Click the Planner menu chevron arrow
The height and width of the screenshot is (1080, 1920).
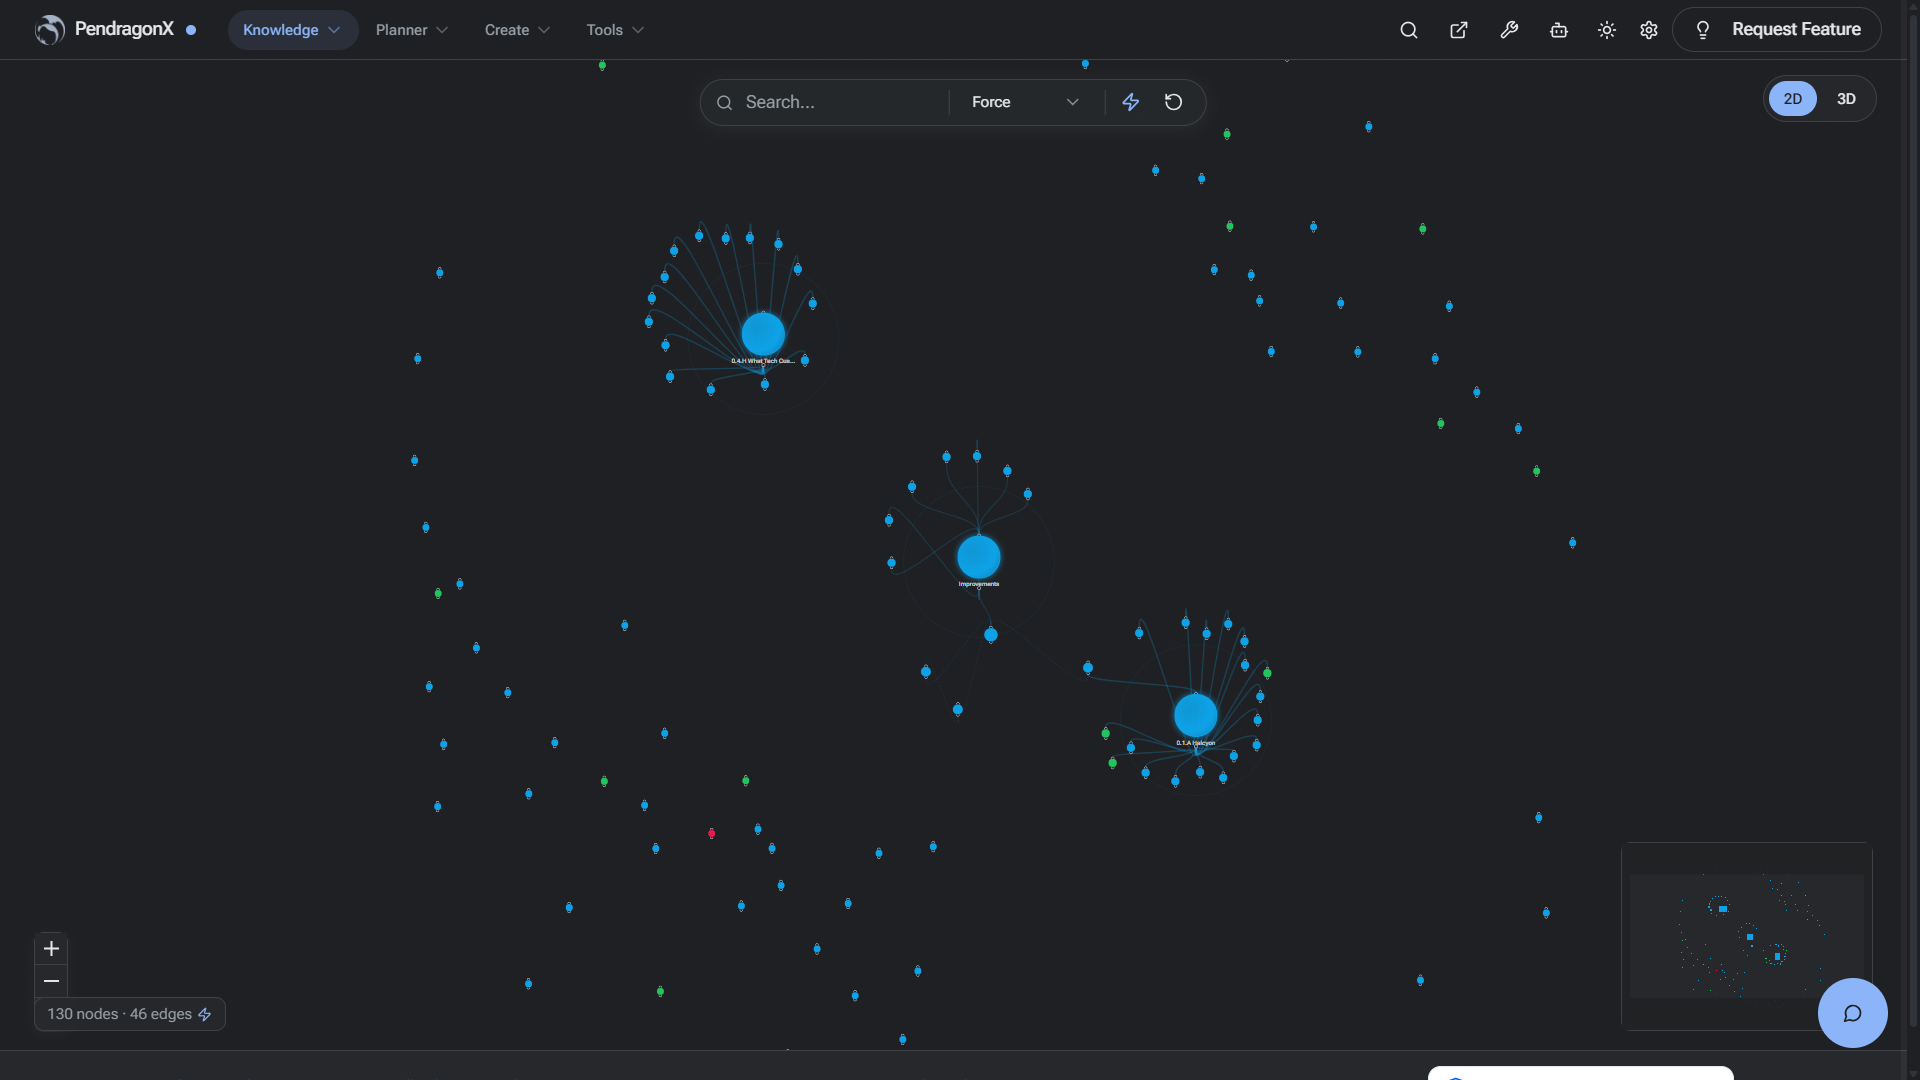coord(442,30)
